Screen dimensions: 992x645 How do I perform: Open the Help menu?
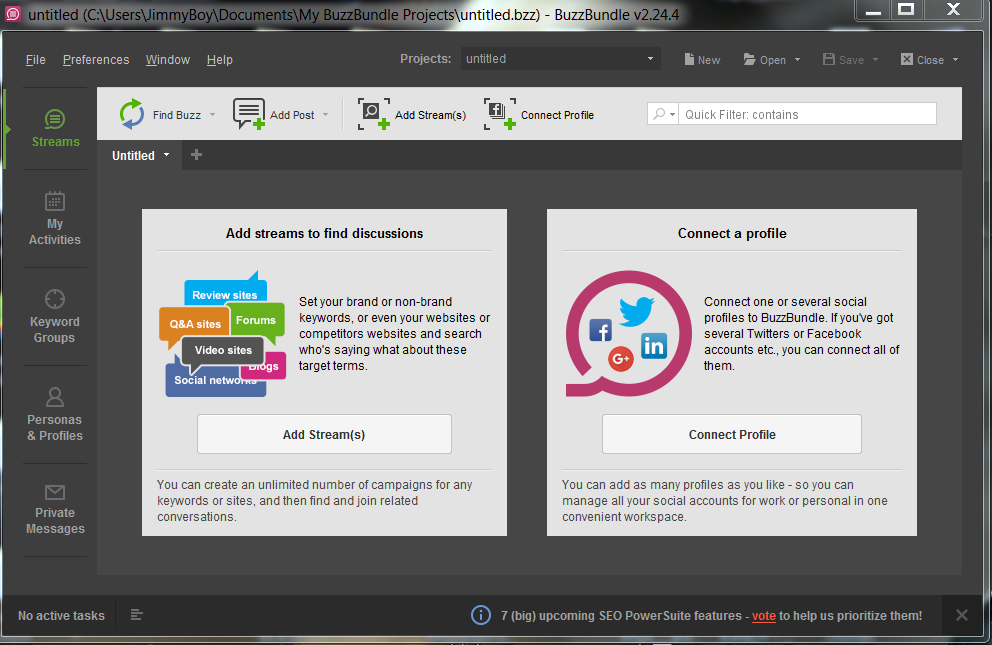(220, 59)
